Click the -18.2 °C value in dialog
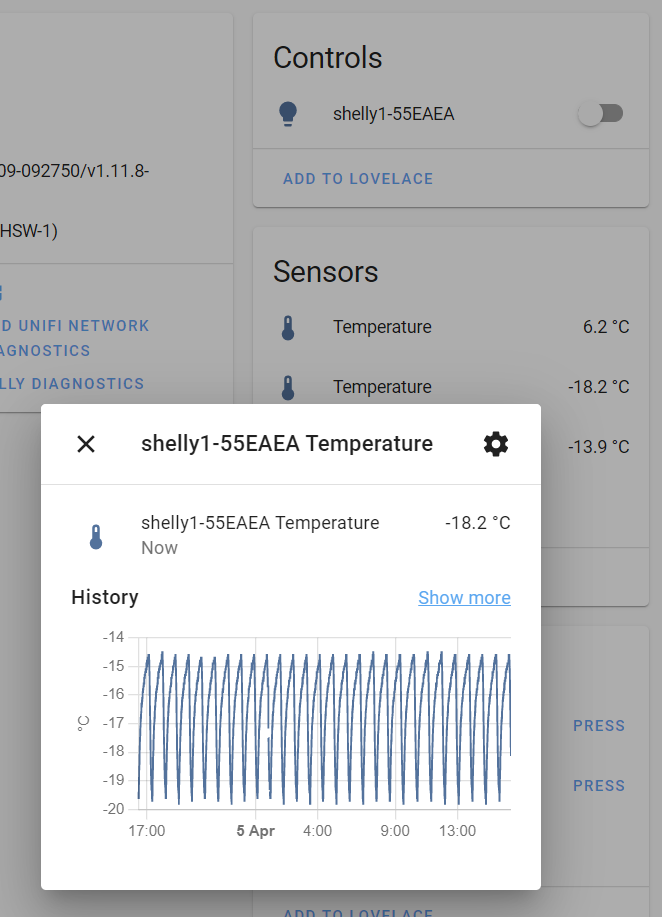The image size is (662, 917). 478,523
